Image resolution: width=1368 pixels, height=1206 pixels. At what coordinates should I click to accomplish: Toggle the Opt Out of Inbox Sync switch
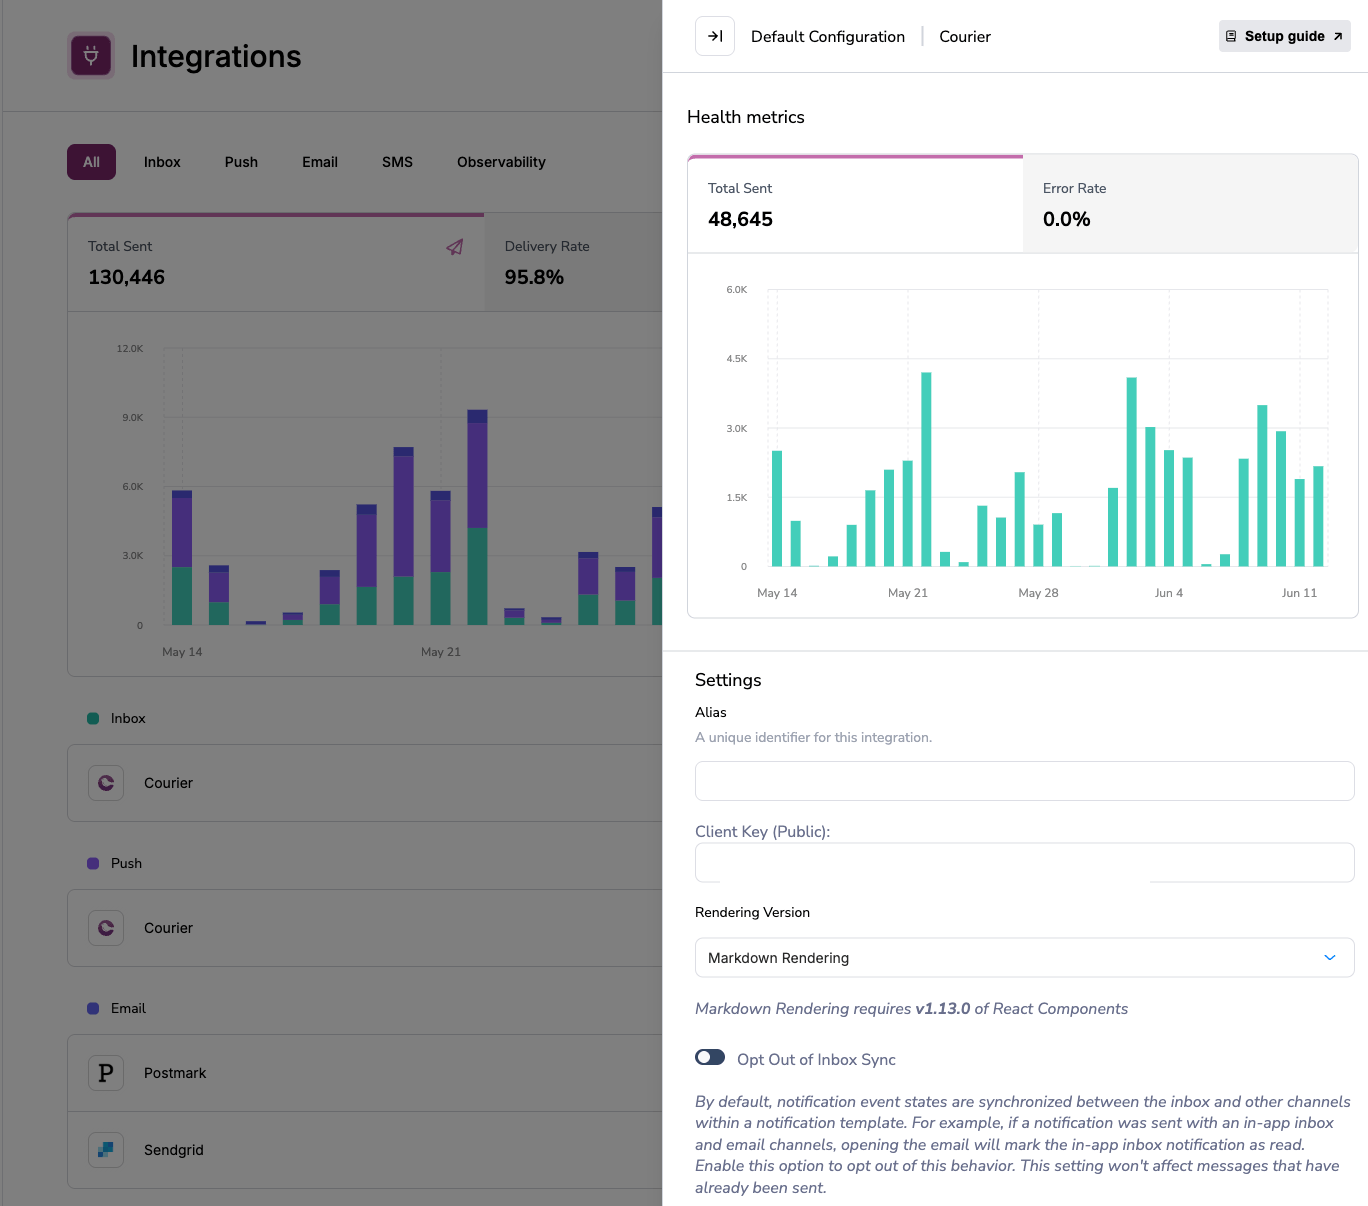coord(710,1058)
